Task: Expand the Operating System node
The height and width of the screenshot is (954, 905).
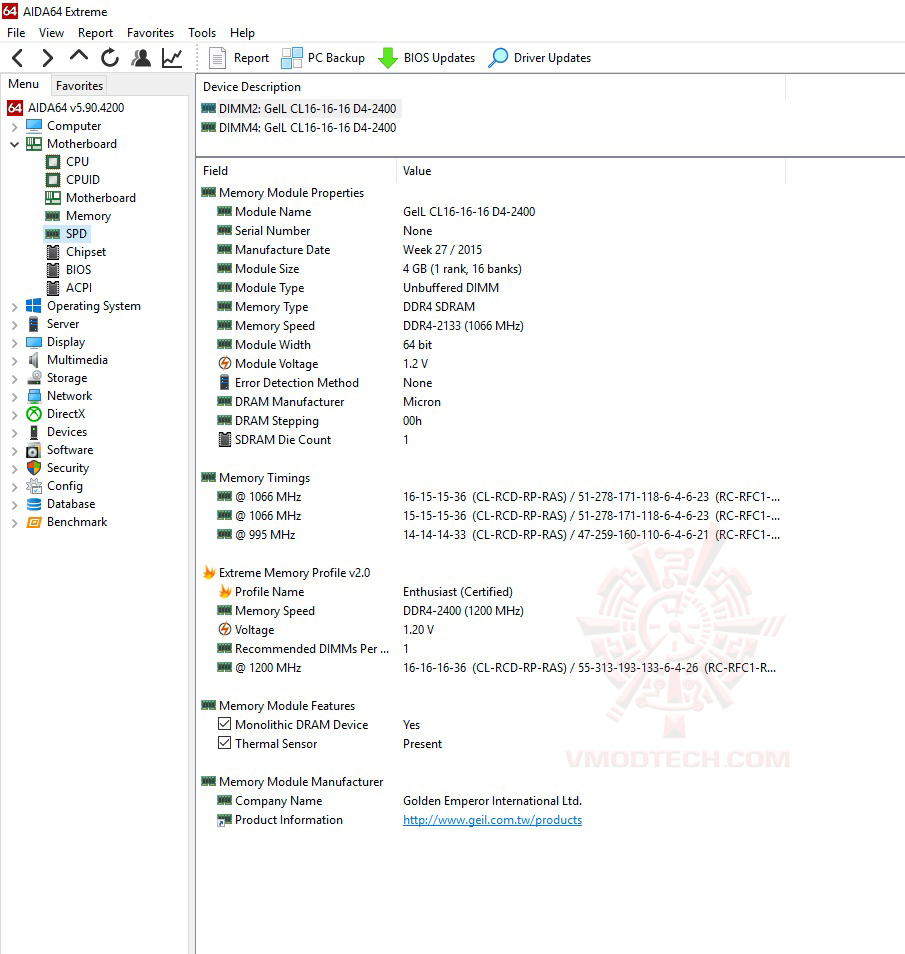Action: point(15,307)
